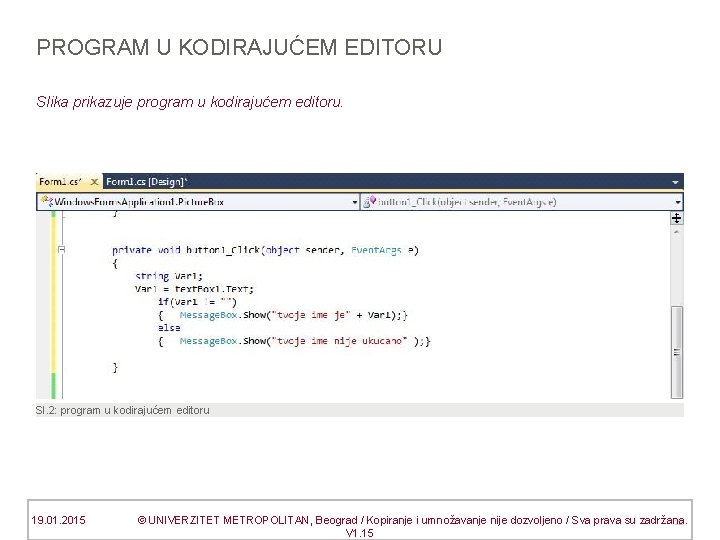Click the caption 'Sl.2: program u kodirajućem editoru'
This screenshot has height=540, width=720.
(x=123, y=410)
